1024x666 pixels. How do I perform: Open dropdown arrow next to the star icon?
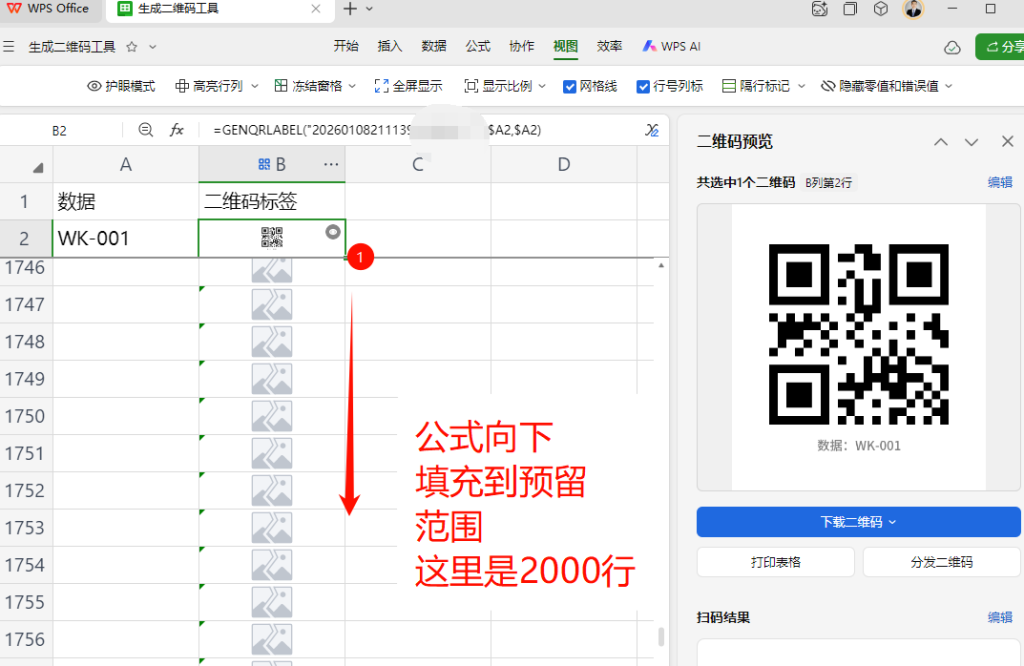coord(152,47)
